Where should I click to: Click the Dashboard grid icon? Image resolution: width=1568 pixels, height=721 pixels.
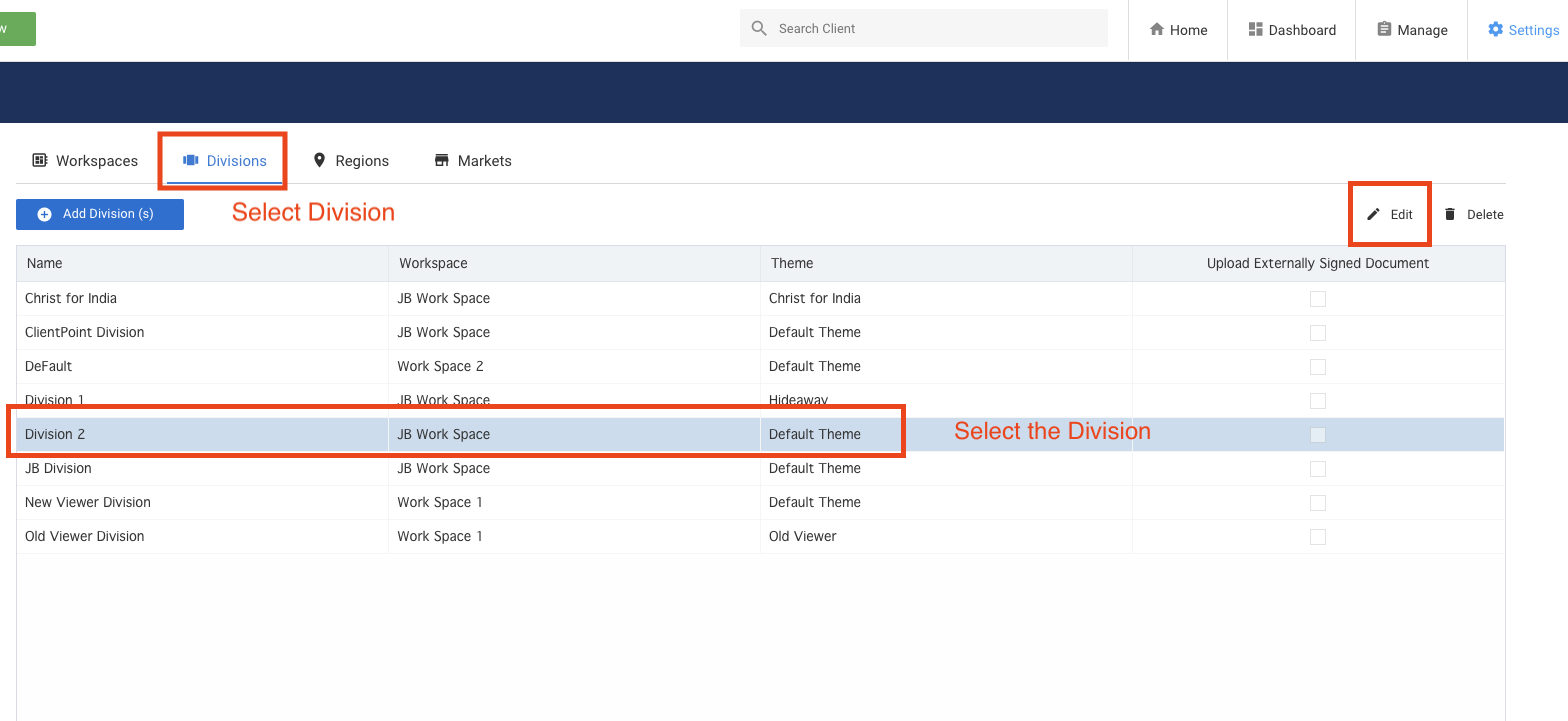click(x=1255, y=29)
